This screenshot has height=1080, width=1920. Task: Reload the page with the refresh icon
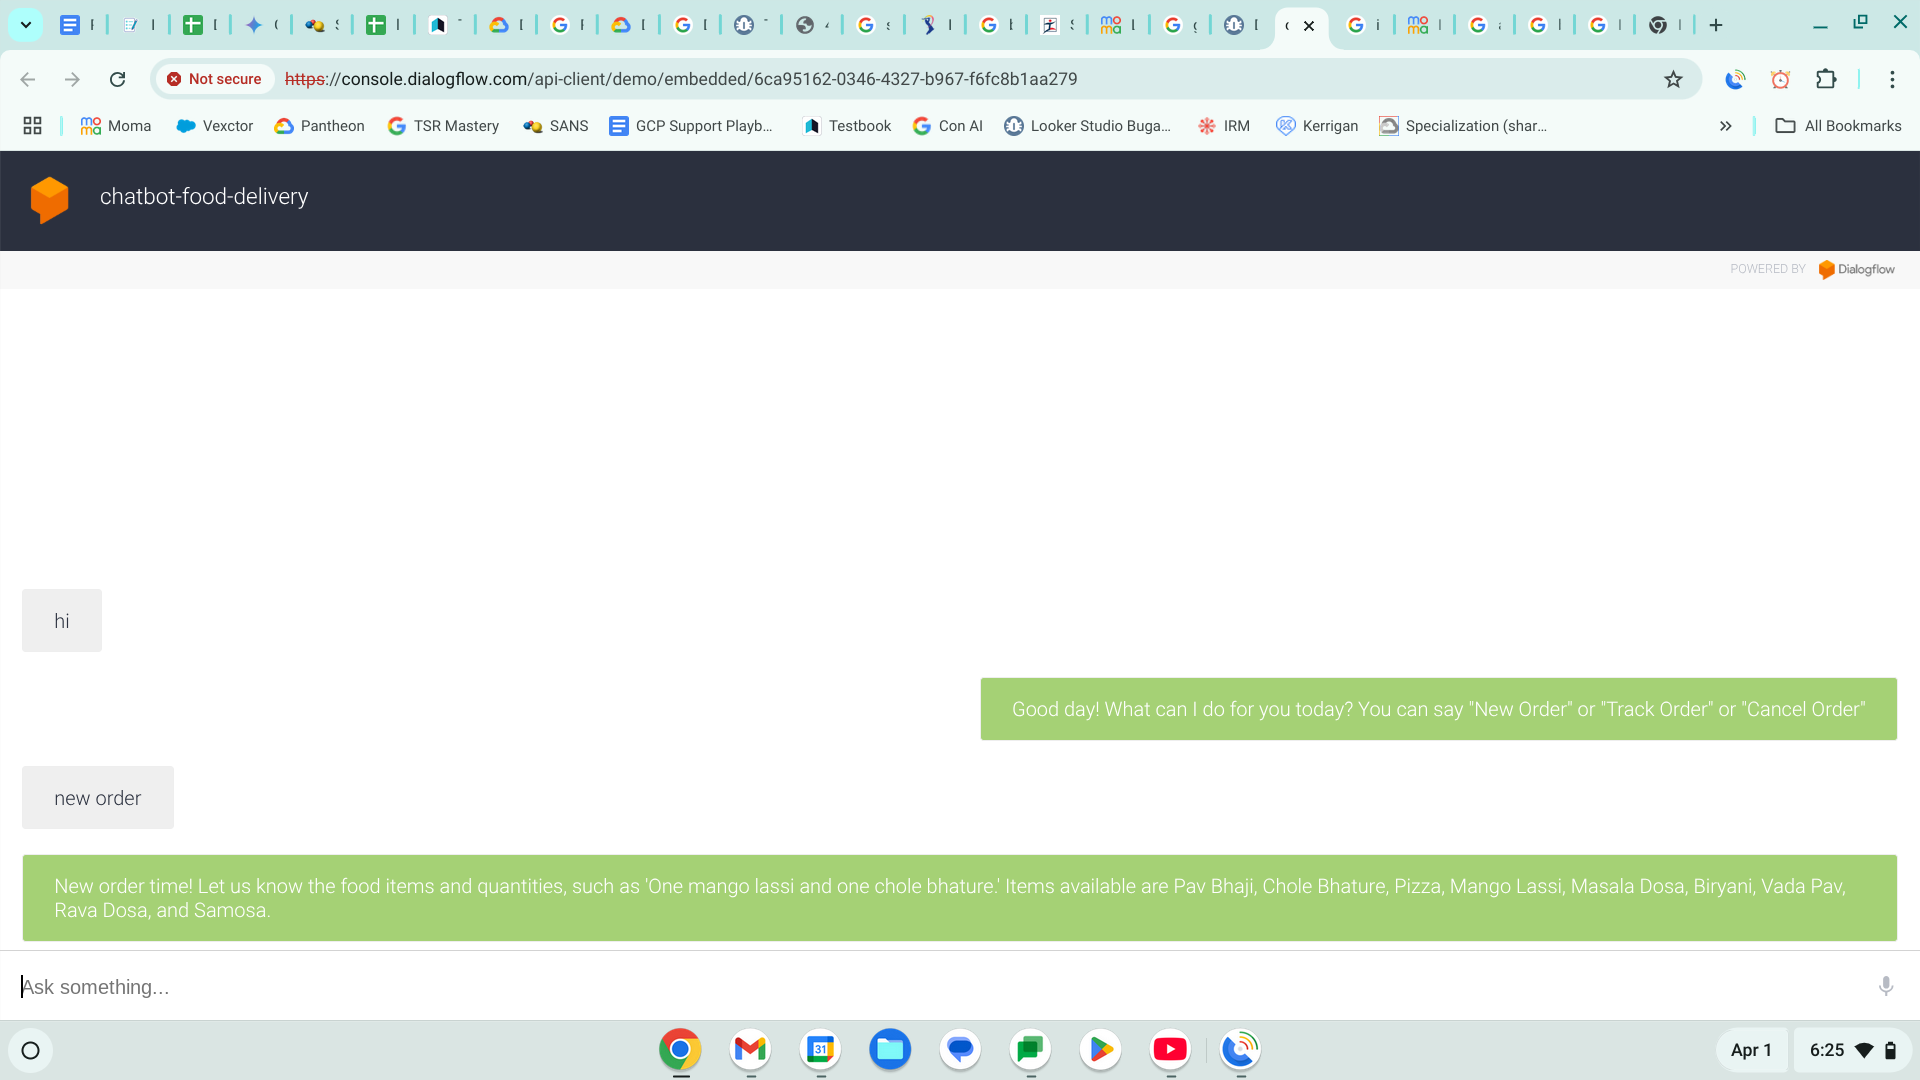coord(117,79)
